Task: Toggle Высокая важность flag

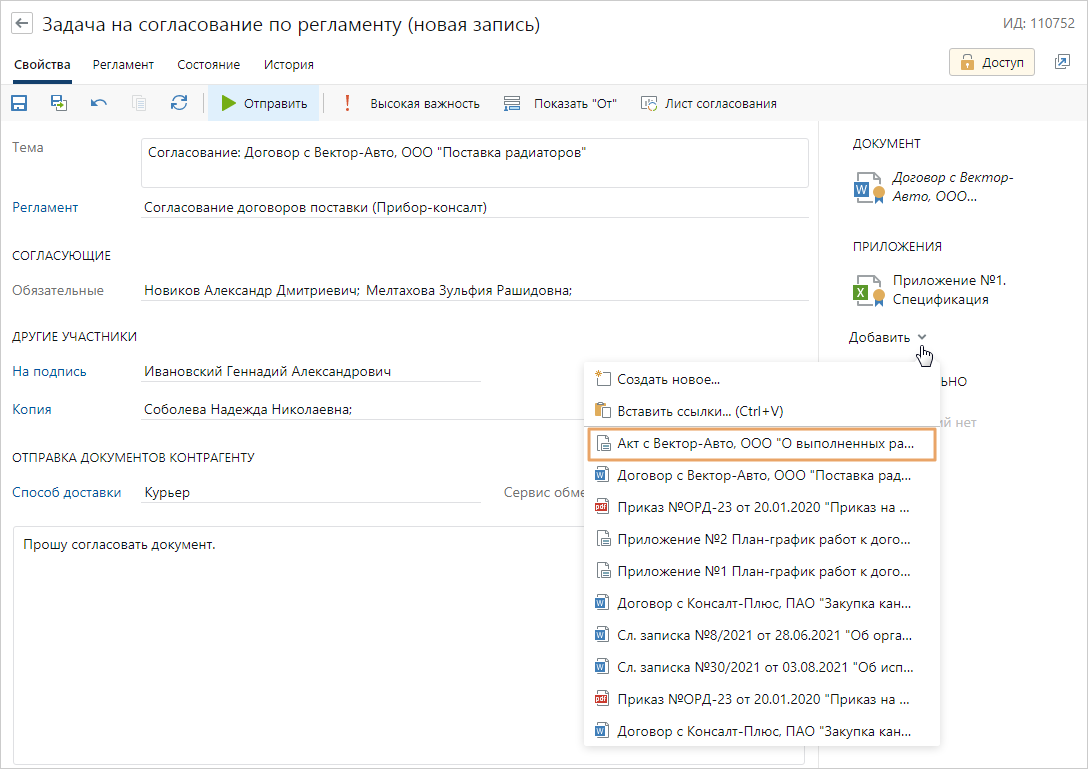Action: [x=412, y=103]
